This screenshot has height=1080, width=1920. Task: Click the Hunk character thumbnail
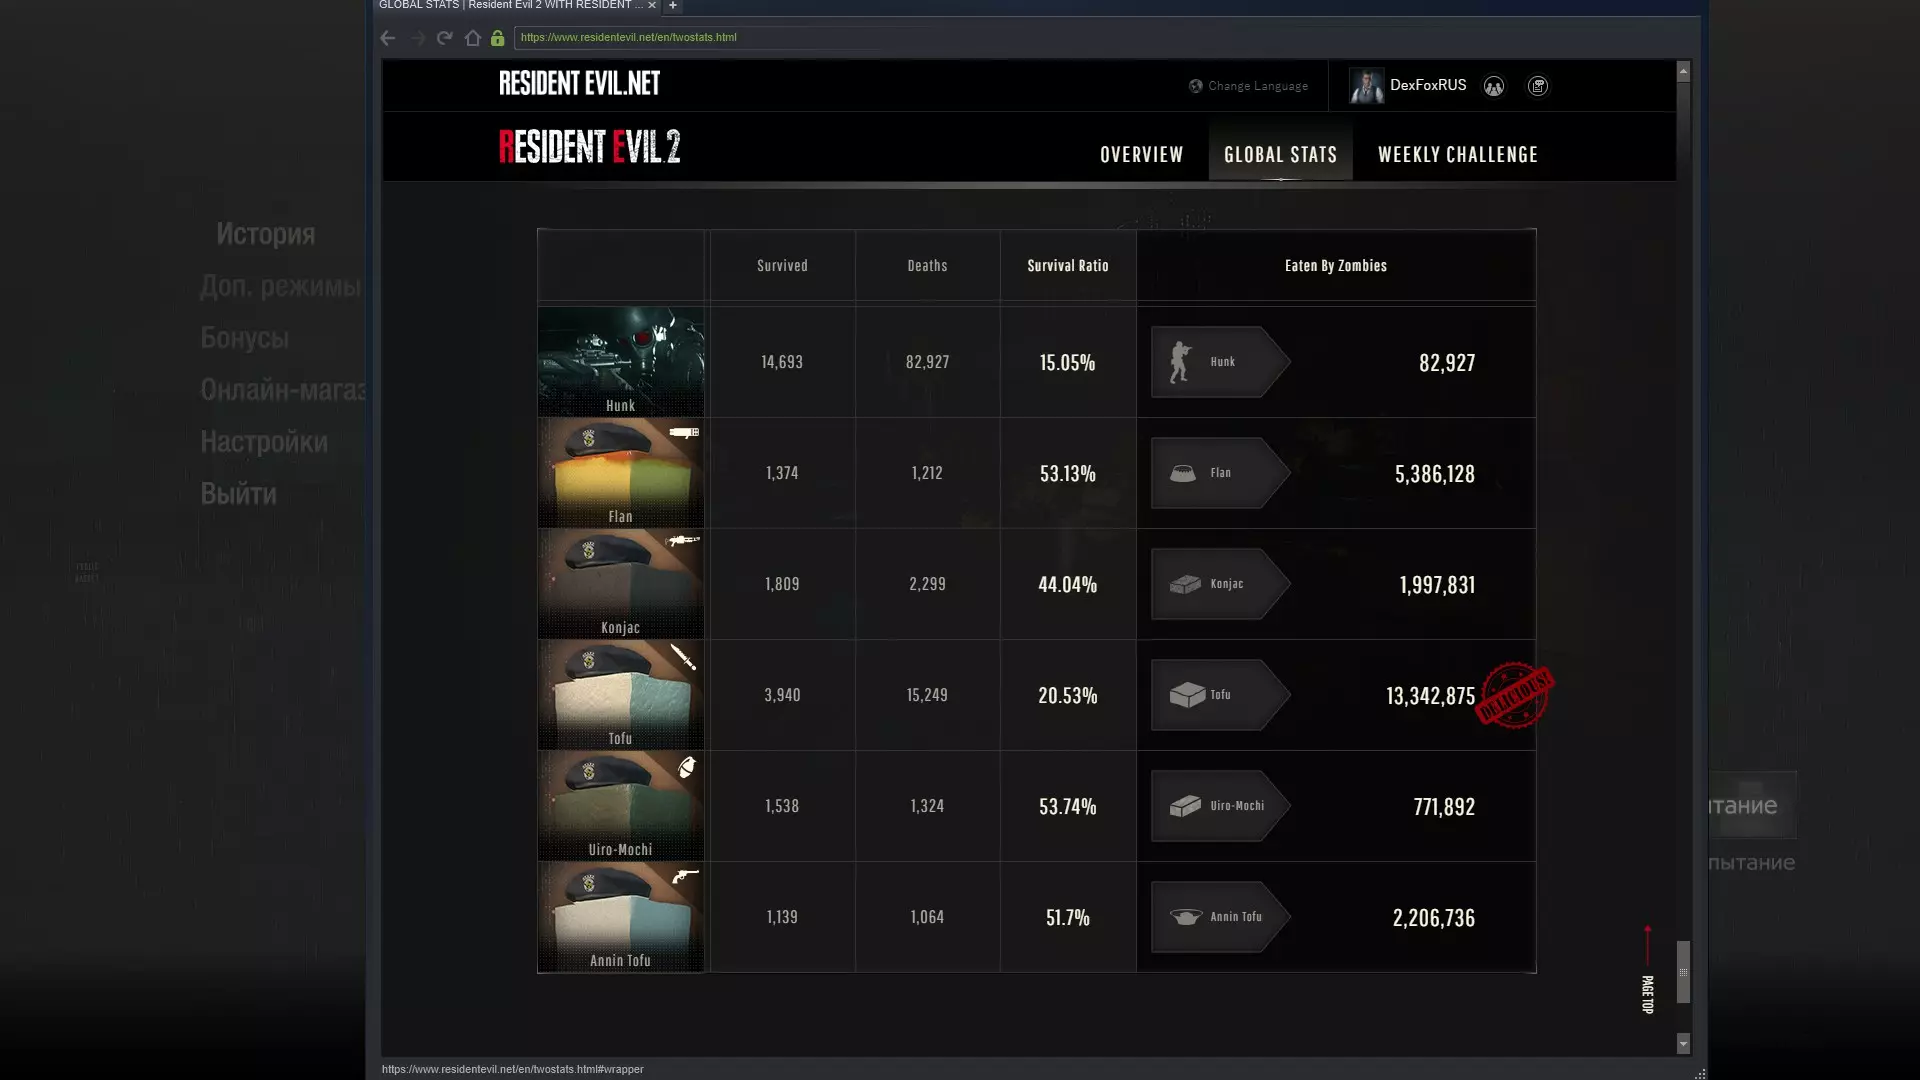coord(621,361)
